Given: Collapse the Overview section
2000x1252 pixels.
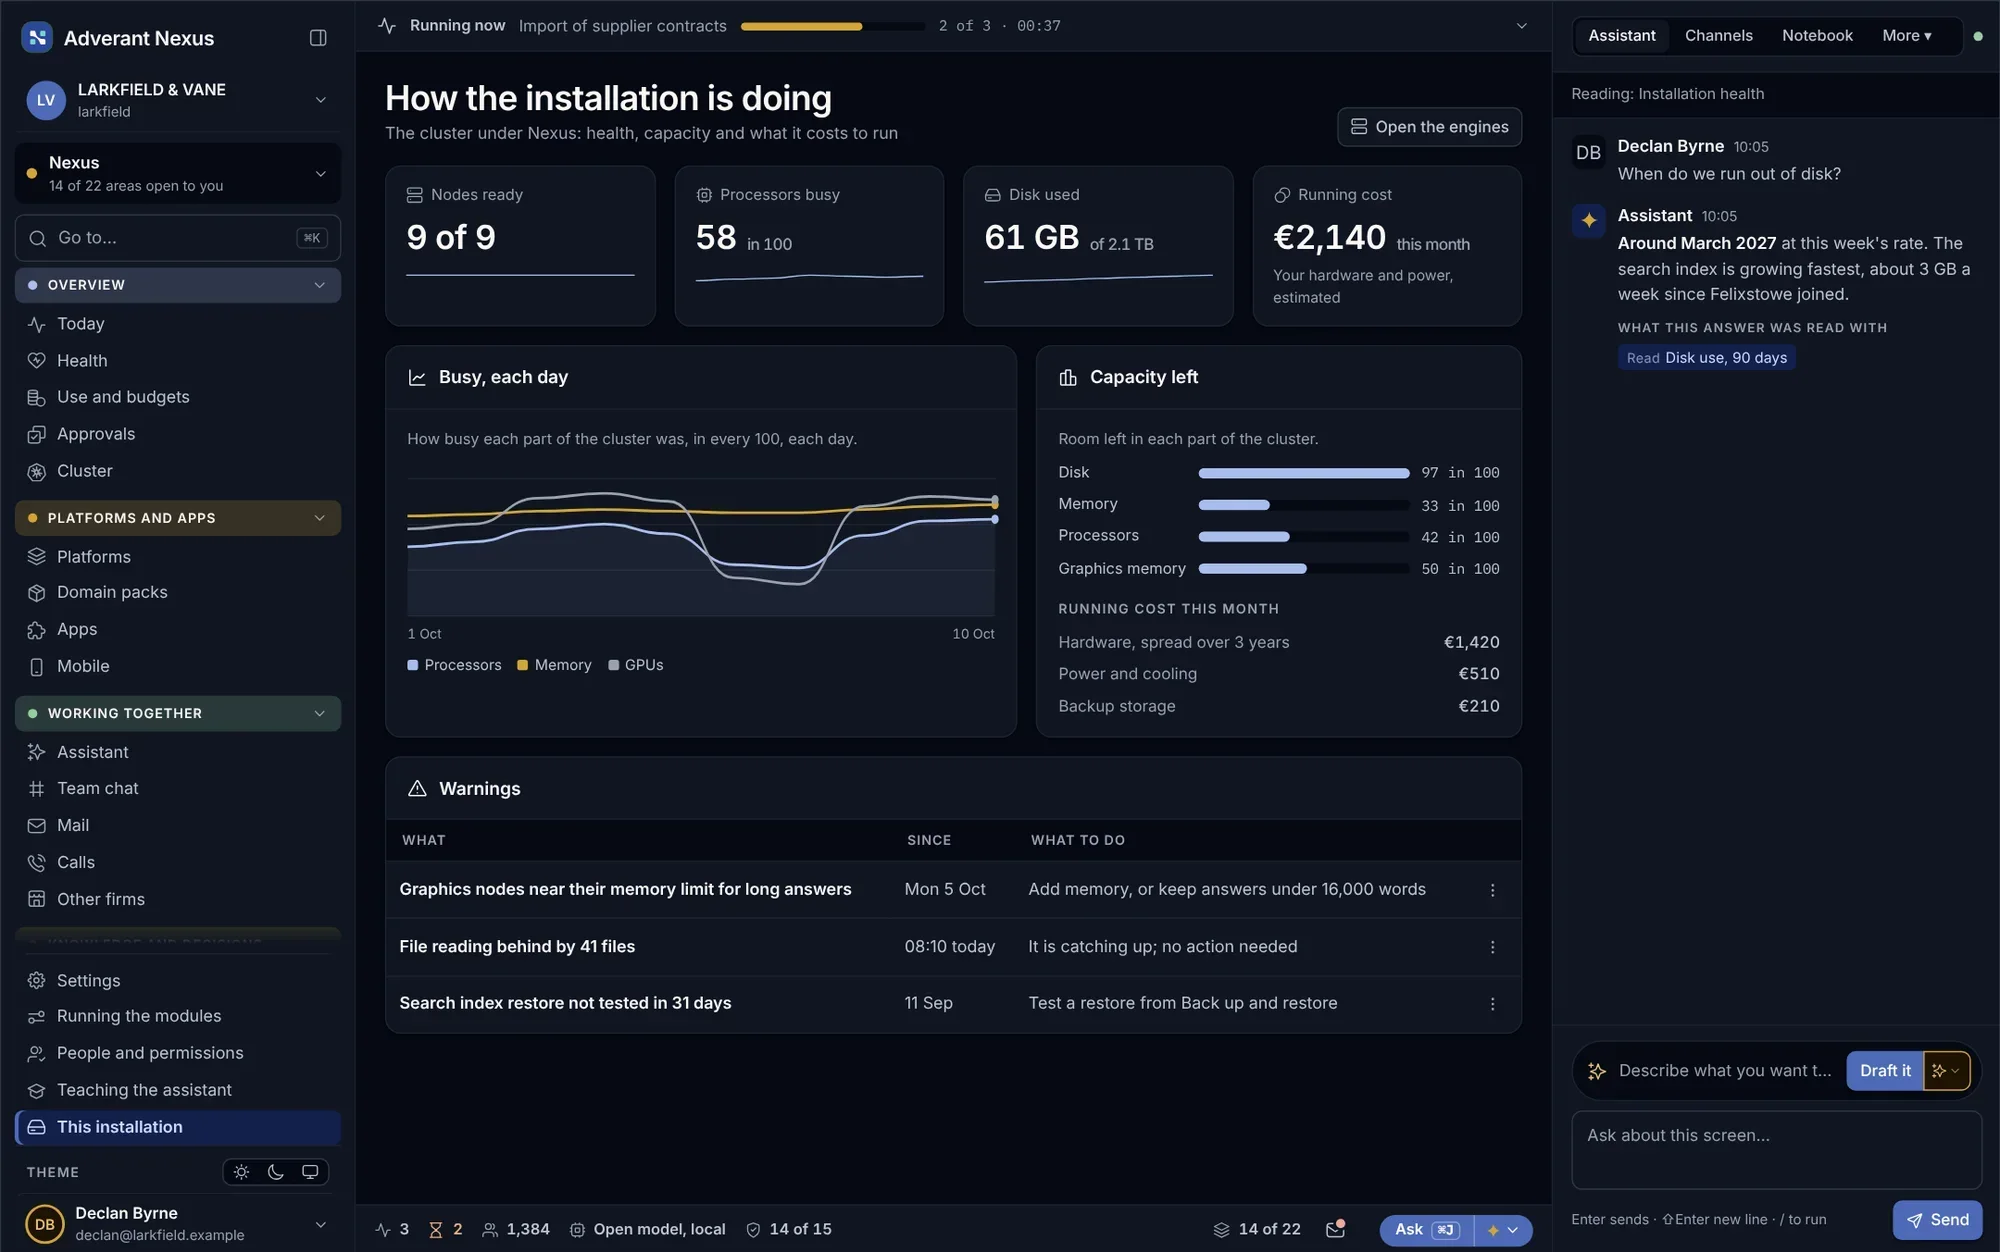Looking at the screenshot, I should pos(178,285).
